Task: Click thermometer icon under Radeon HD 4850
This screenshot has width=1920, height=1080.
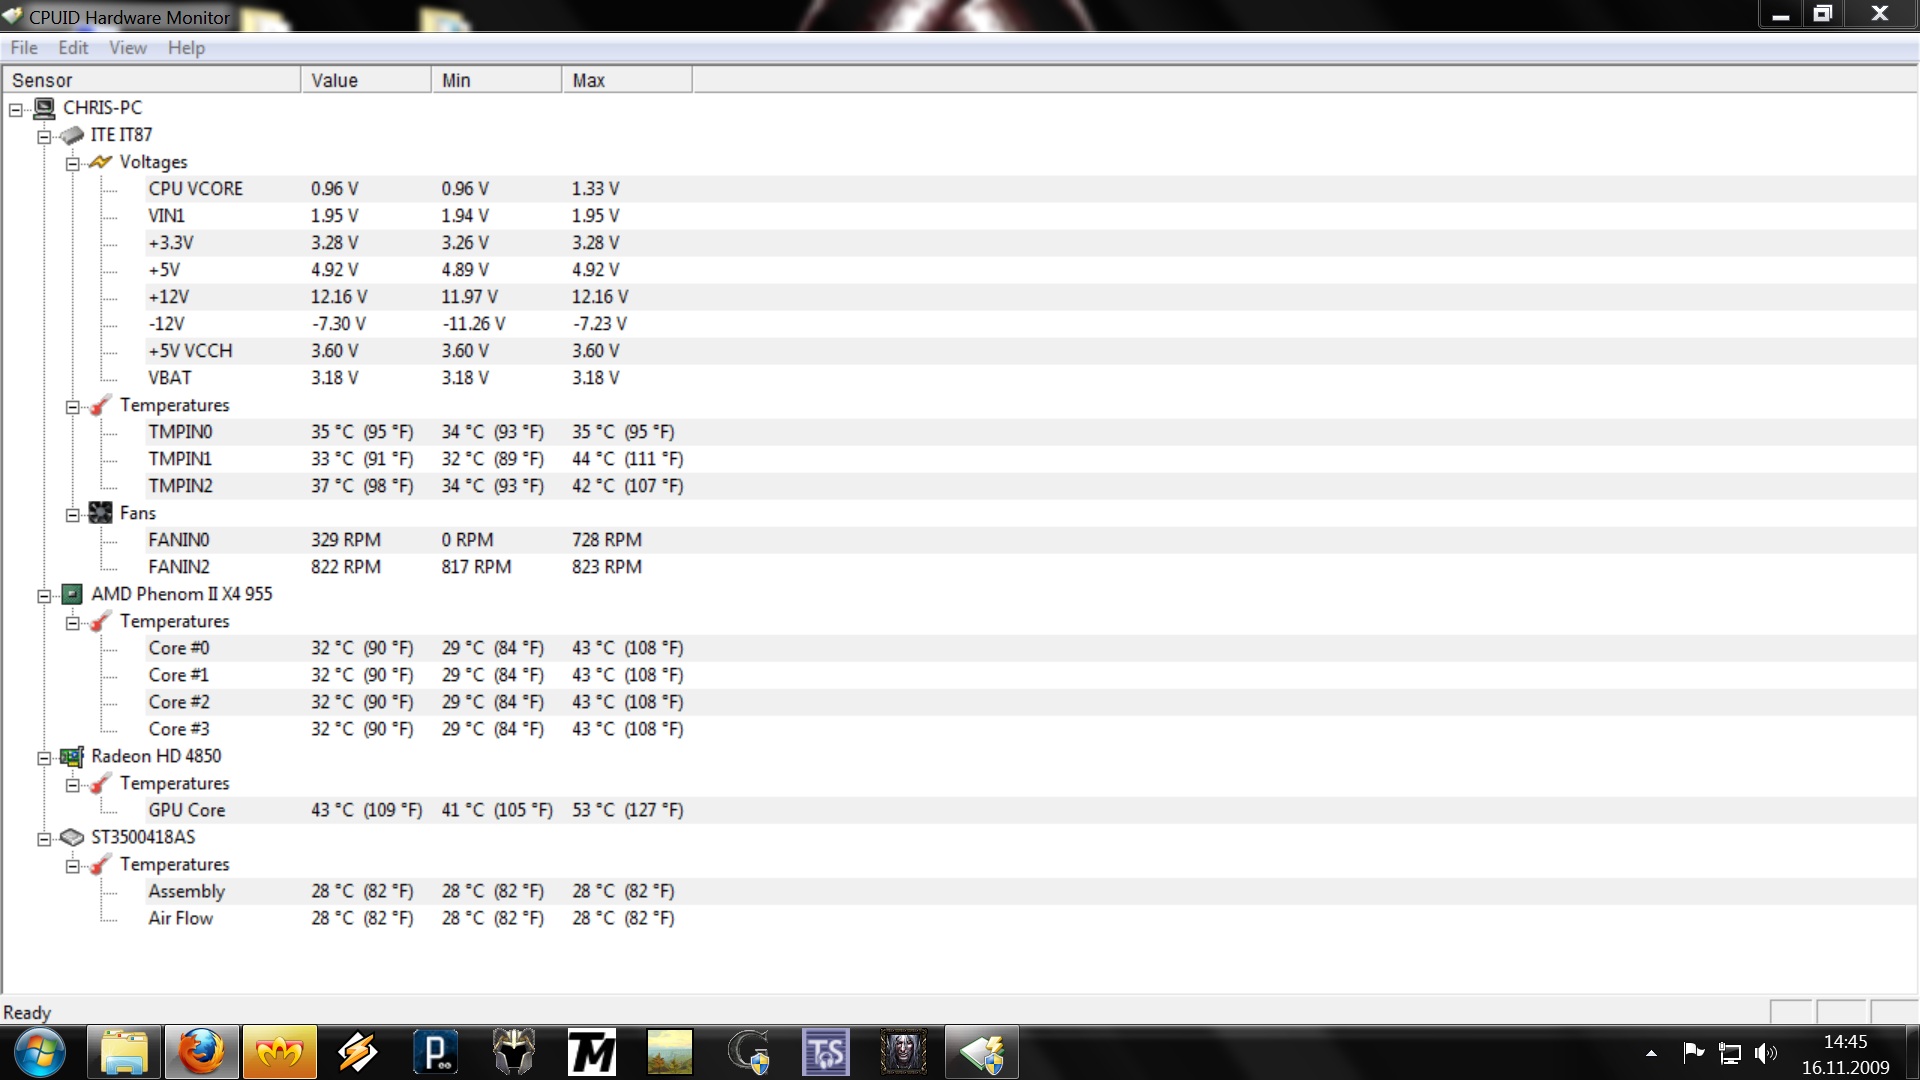Action: tap(100, 784)
